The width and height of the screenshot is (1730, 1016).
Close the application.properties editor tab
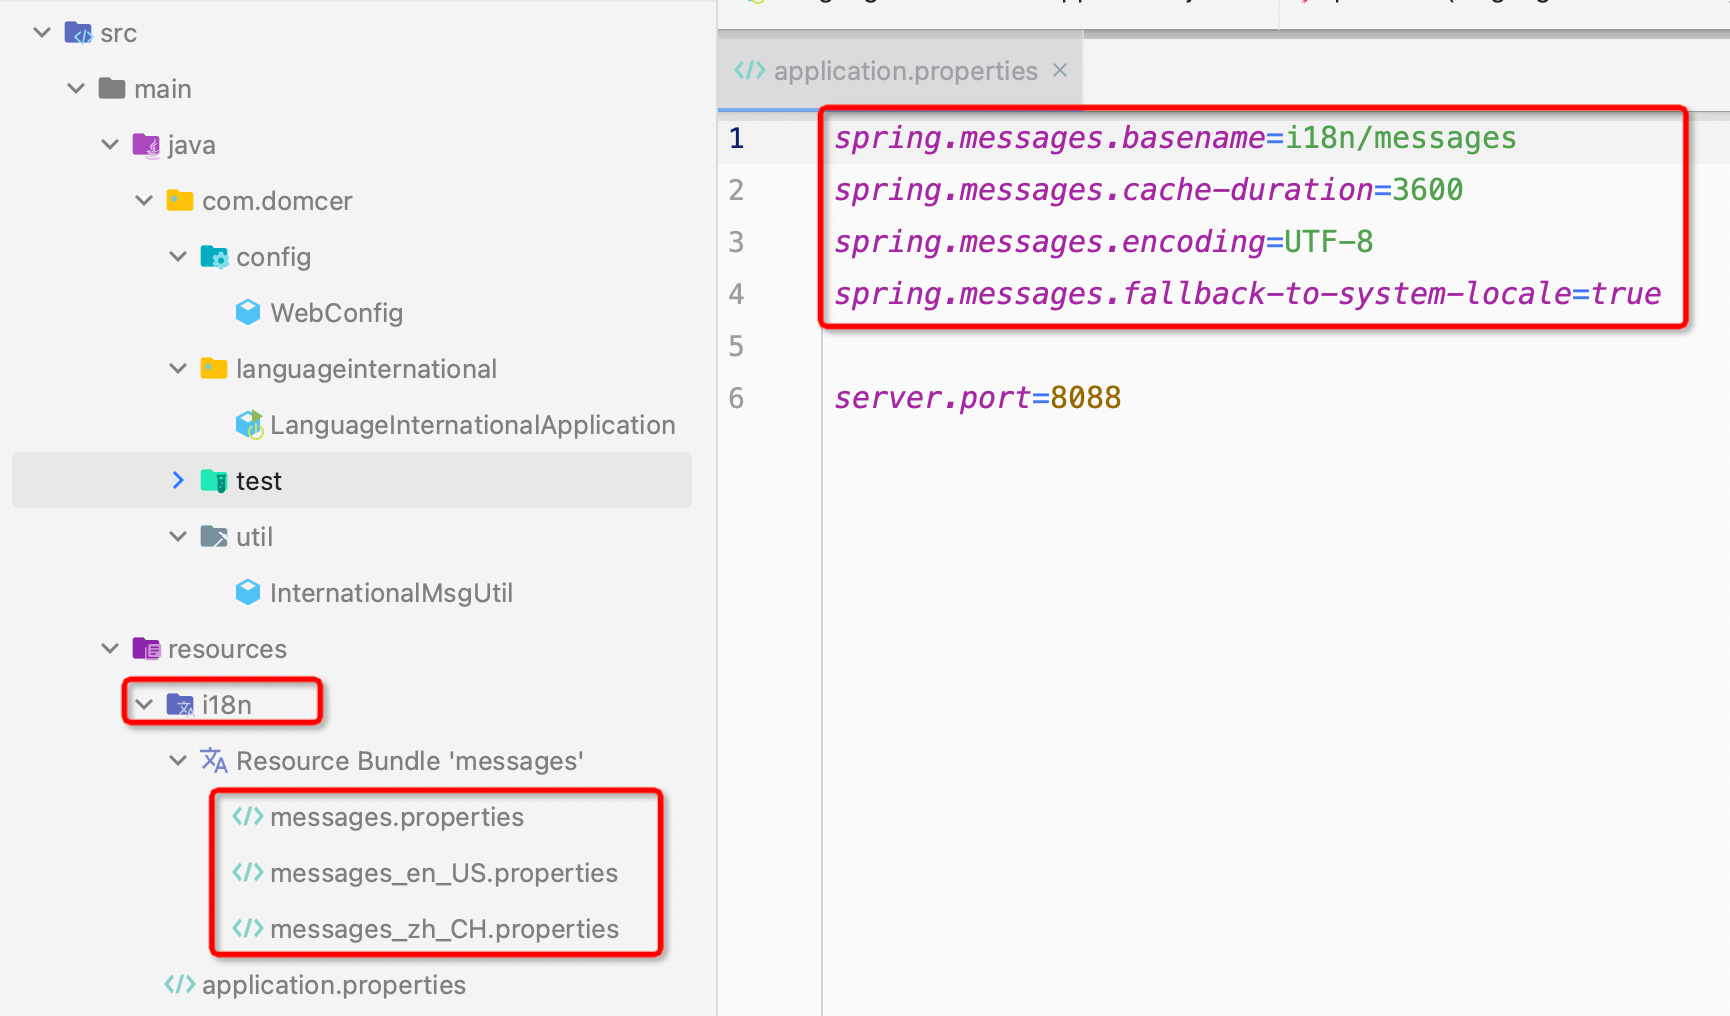tap(1060, 70)
